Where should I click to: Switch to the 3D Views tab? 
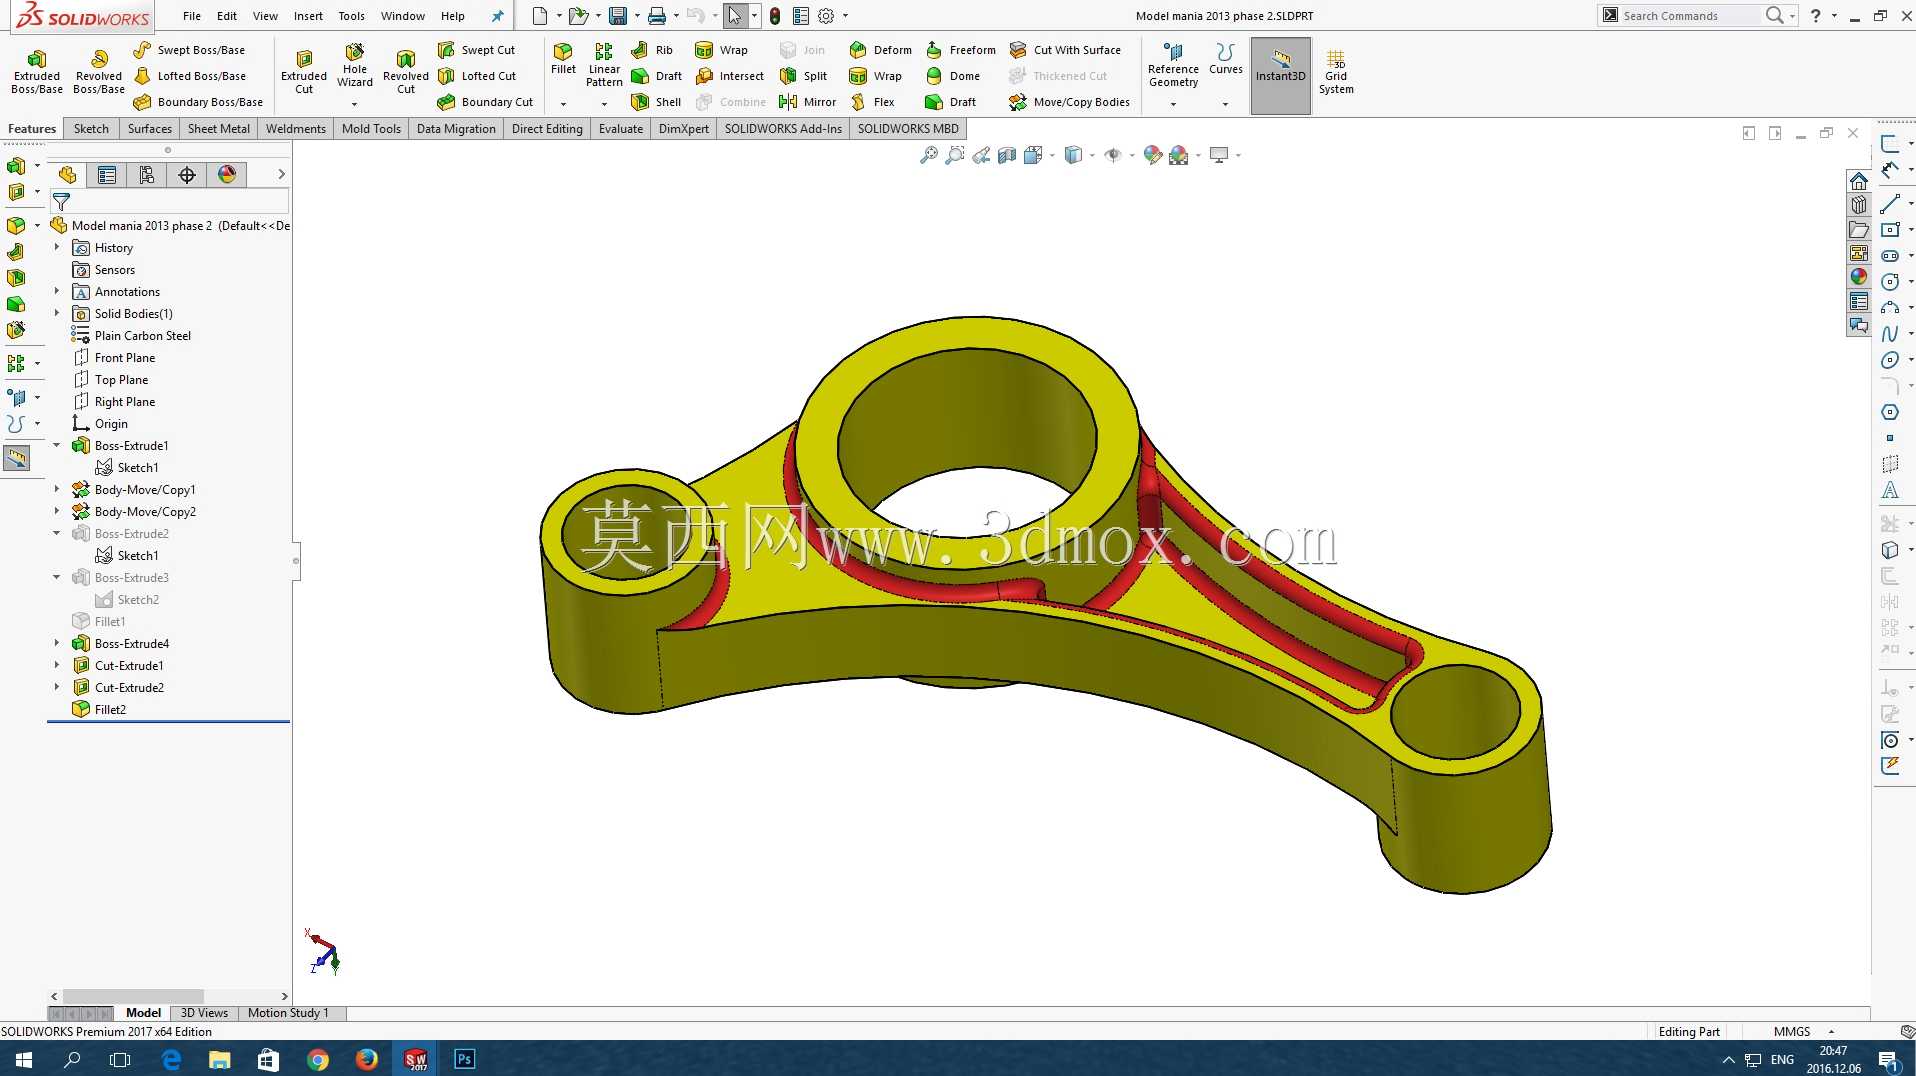(x=204, y=1013)
